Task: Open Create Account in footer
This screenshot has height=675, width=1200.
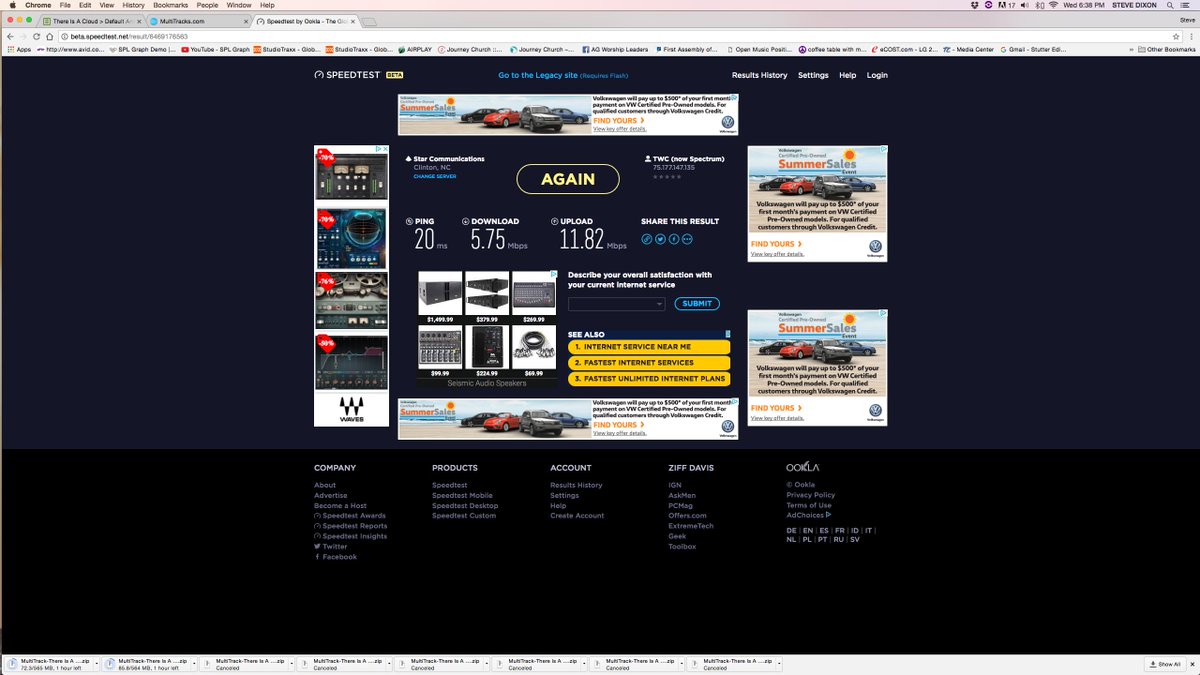Action: coord(577,516)
